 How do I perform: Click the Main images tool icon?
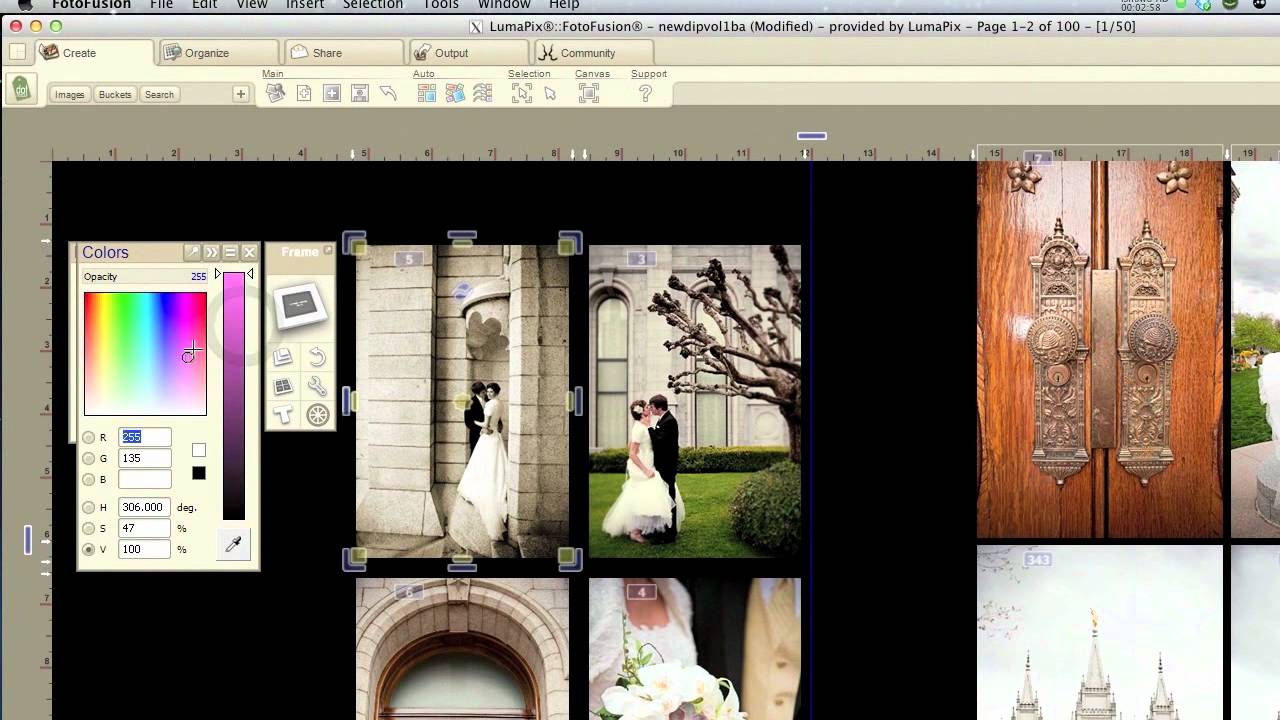pos(276,93)
